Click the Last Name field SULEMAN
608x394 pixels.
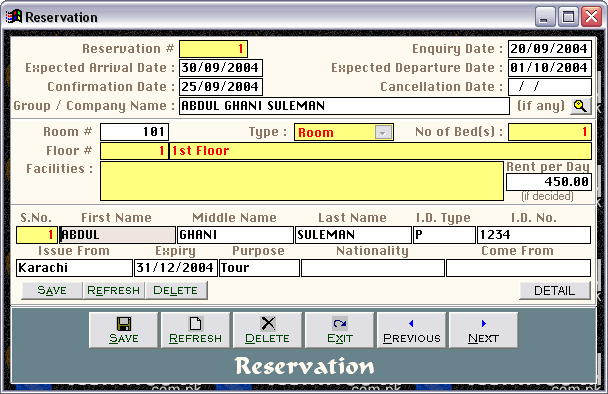[353, 235]
